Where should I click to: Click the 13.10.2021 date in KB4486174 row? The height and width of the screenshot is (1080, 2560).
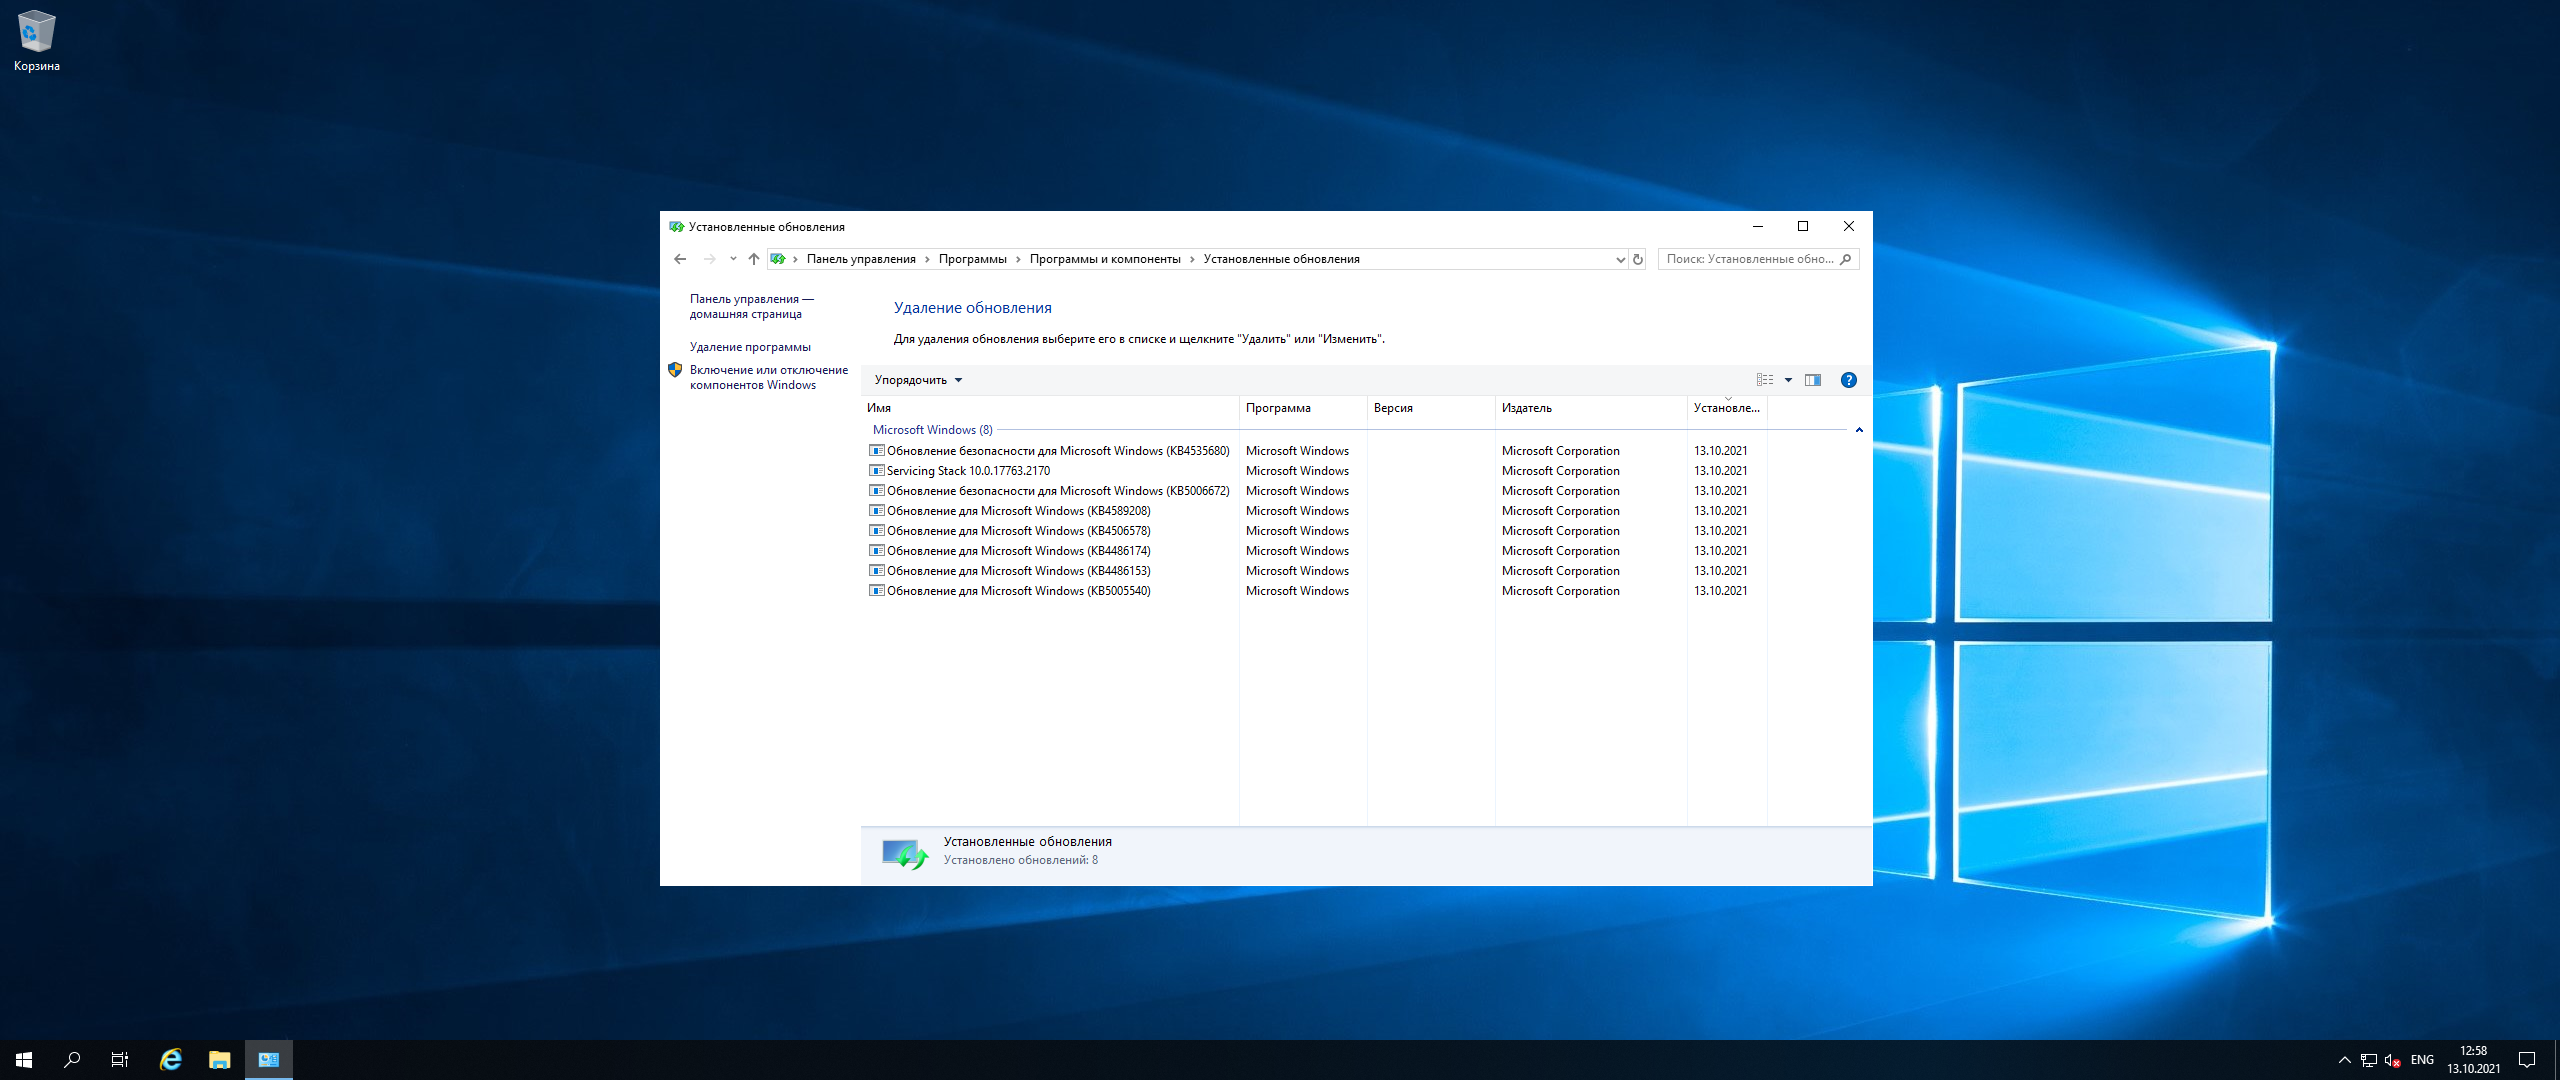(1720, 551)
